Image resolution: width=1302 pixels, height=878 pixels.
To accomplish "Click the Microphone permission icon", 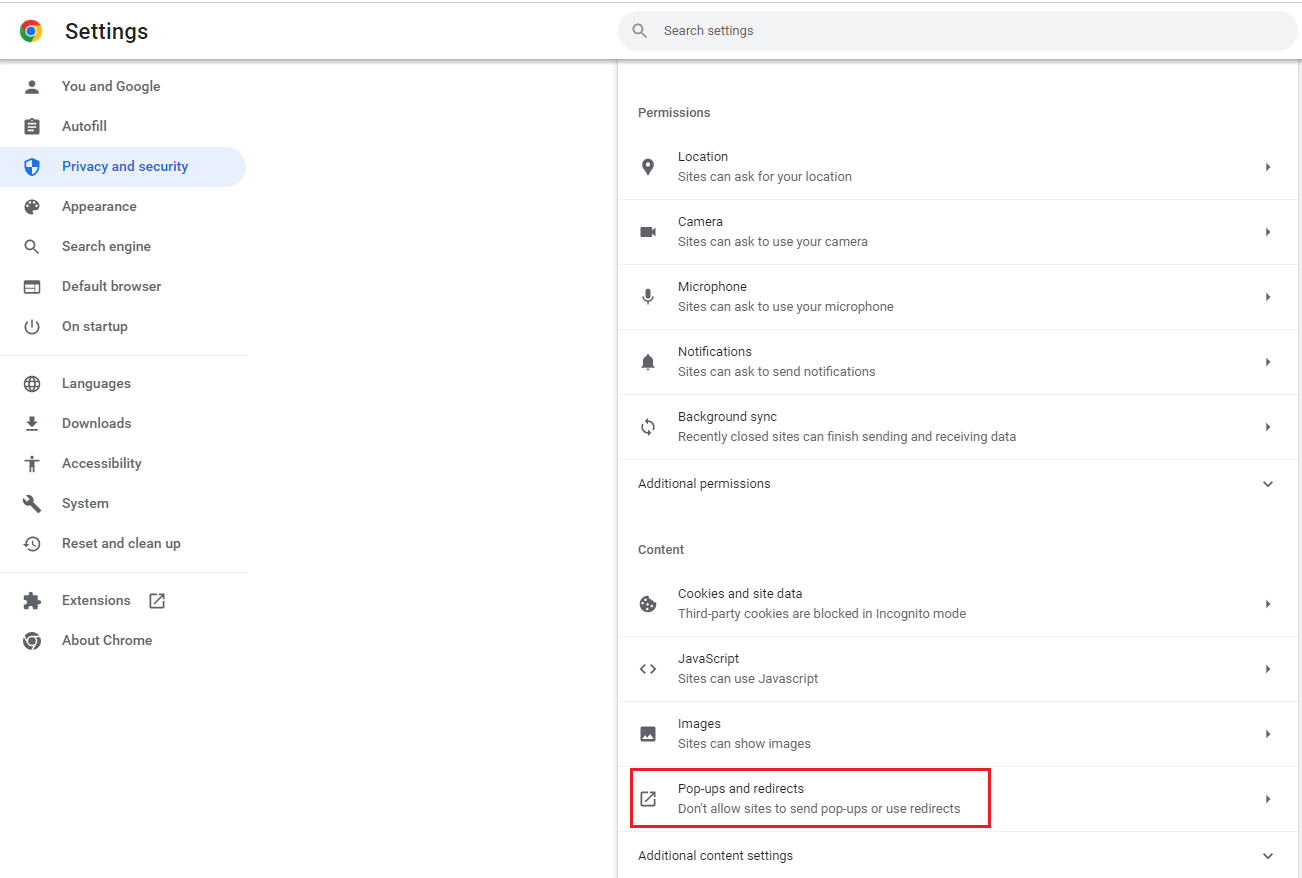I will click(648, 297).
